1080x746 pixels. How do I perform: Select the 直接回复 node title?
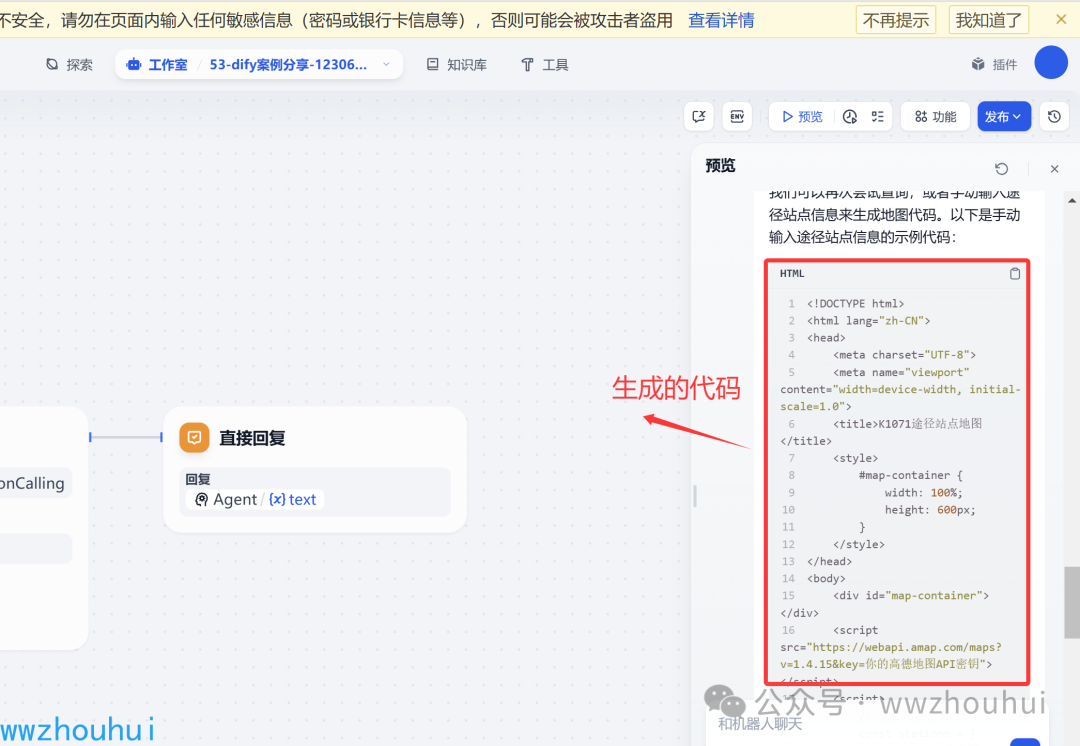(252, 438)
